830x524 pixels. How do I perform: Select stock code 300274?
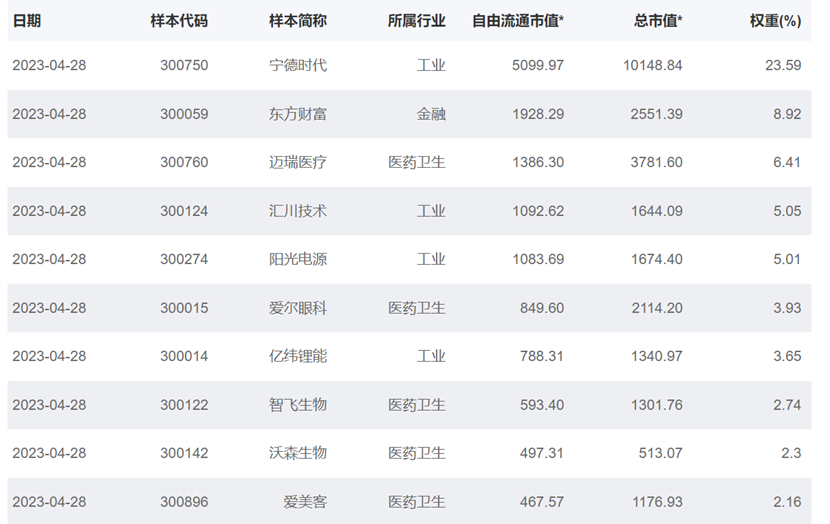[x=184, y=259]
